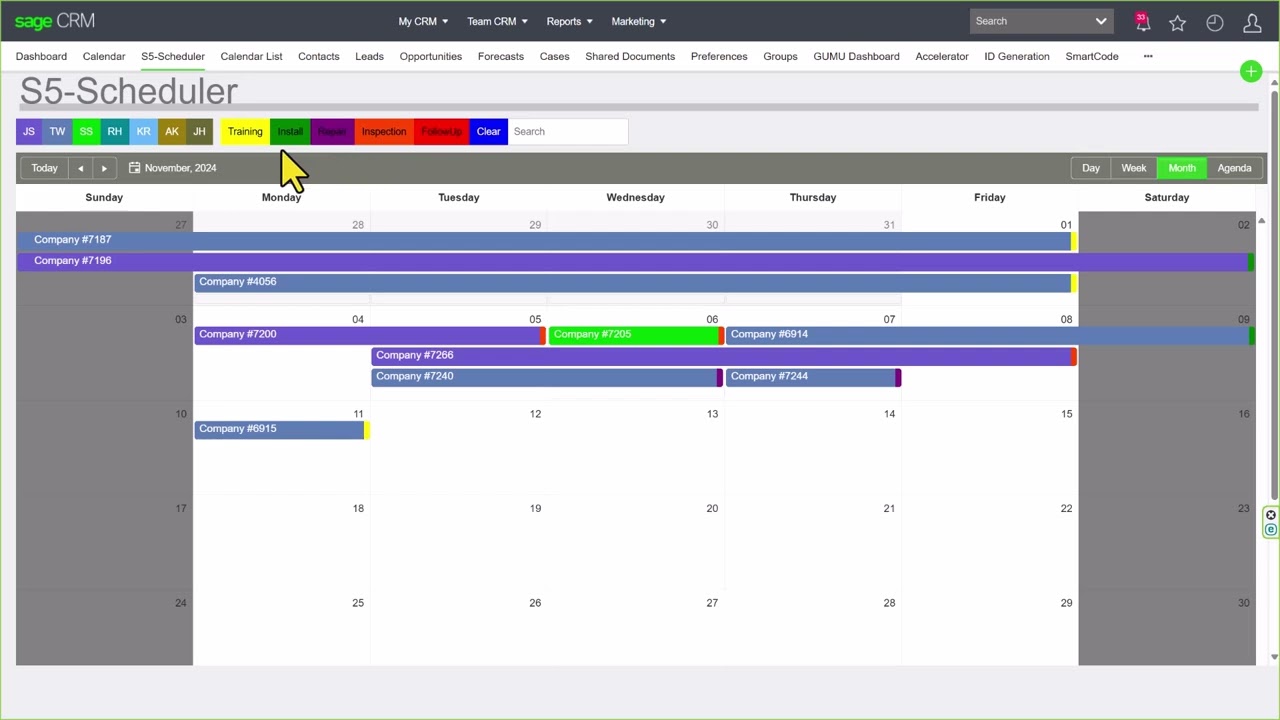Click the green plus add button
The image size is (1280, 720).
[1250, 71]
